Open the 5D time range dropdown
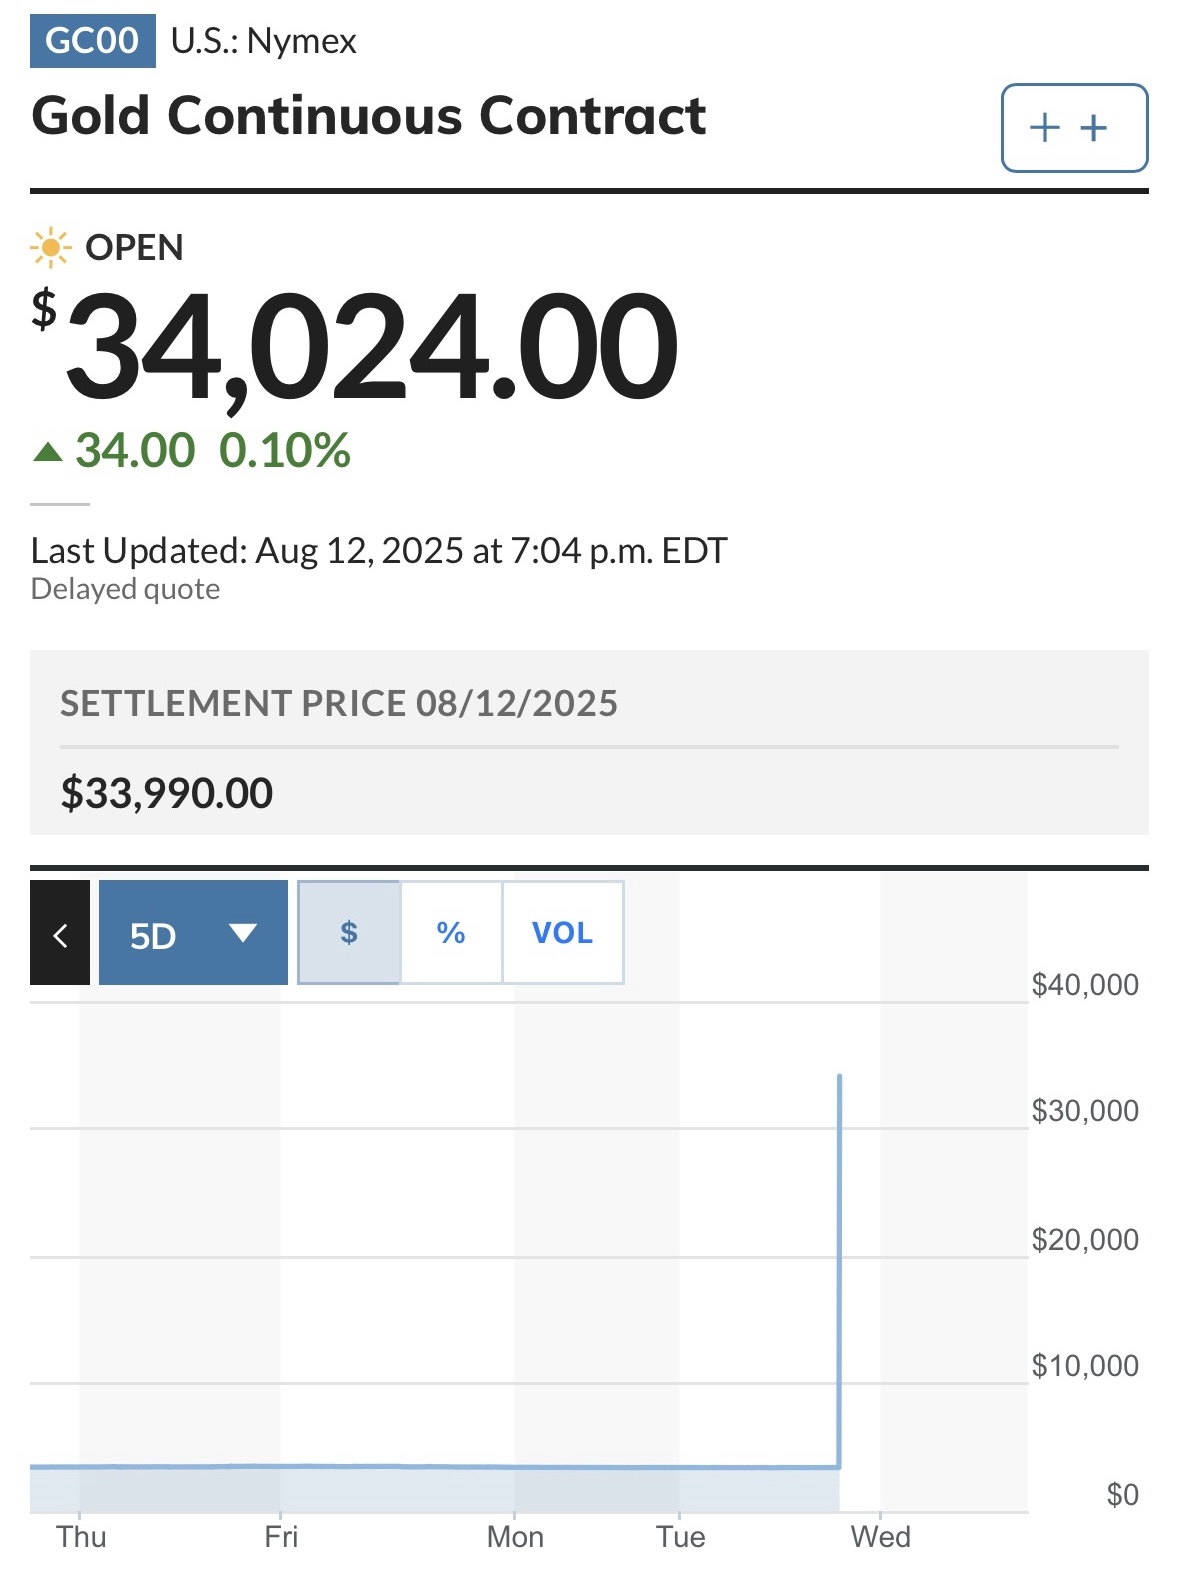Image resolution: width=1179 pixels, height=1569 pixels. [193, 933]
